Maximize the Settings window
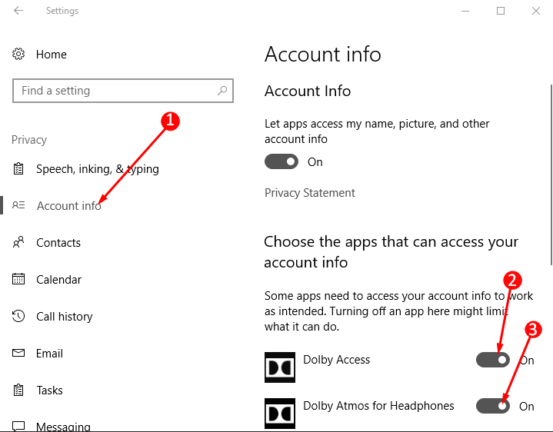 tap(500, 11)
